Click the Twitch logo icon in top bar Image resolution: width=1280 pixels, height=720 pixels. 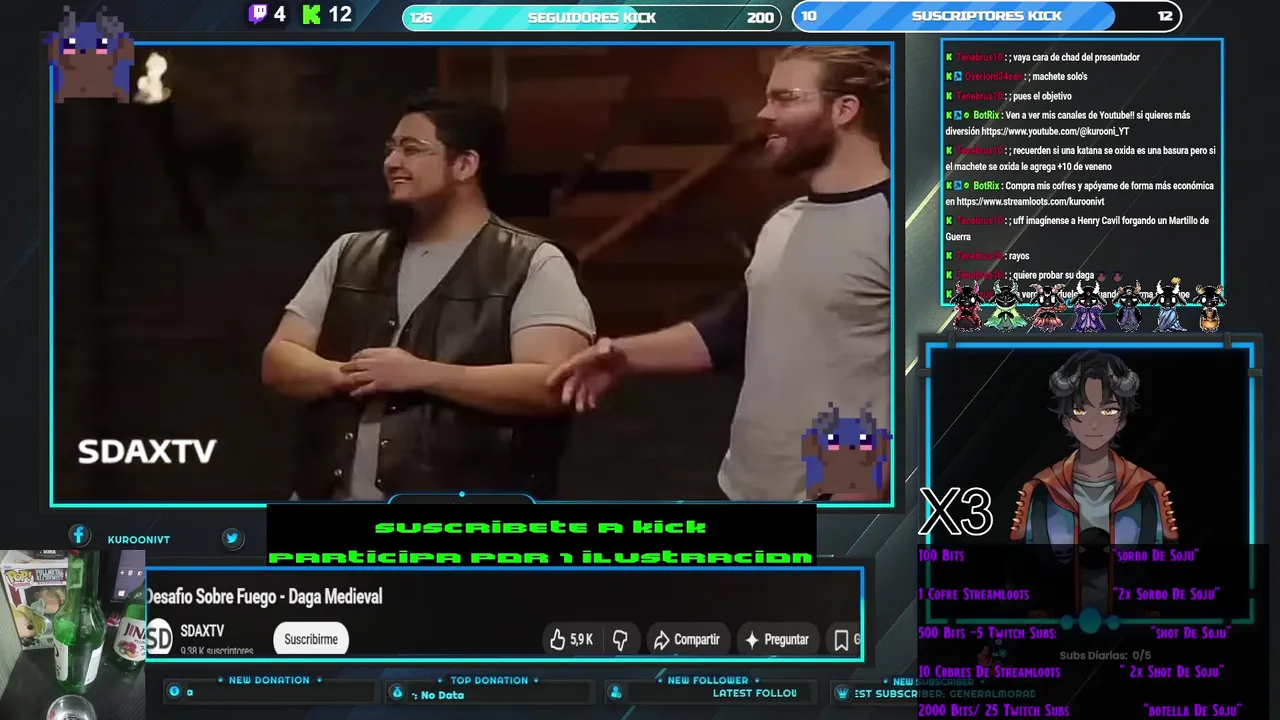point(258,14)
